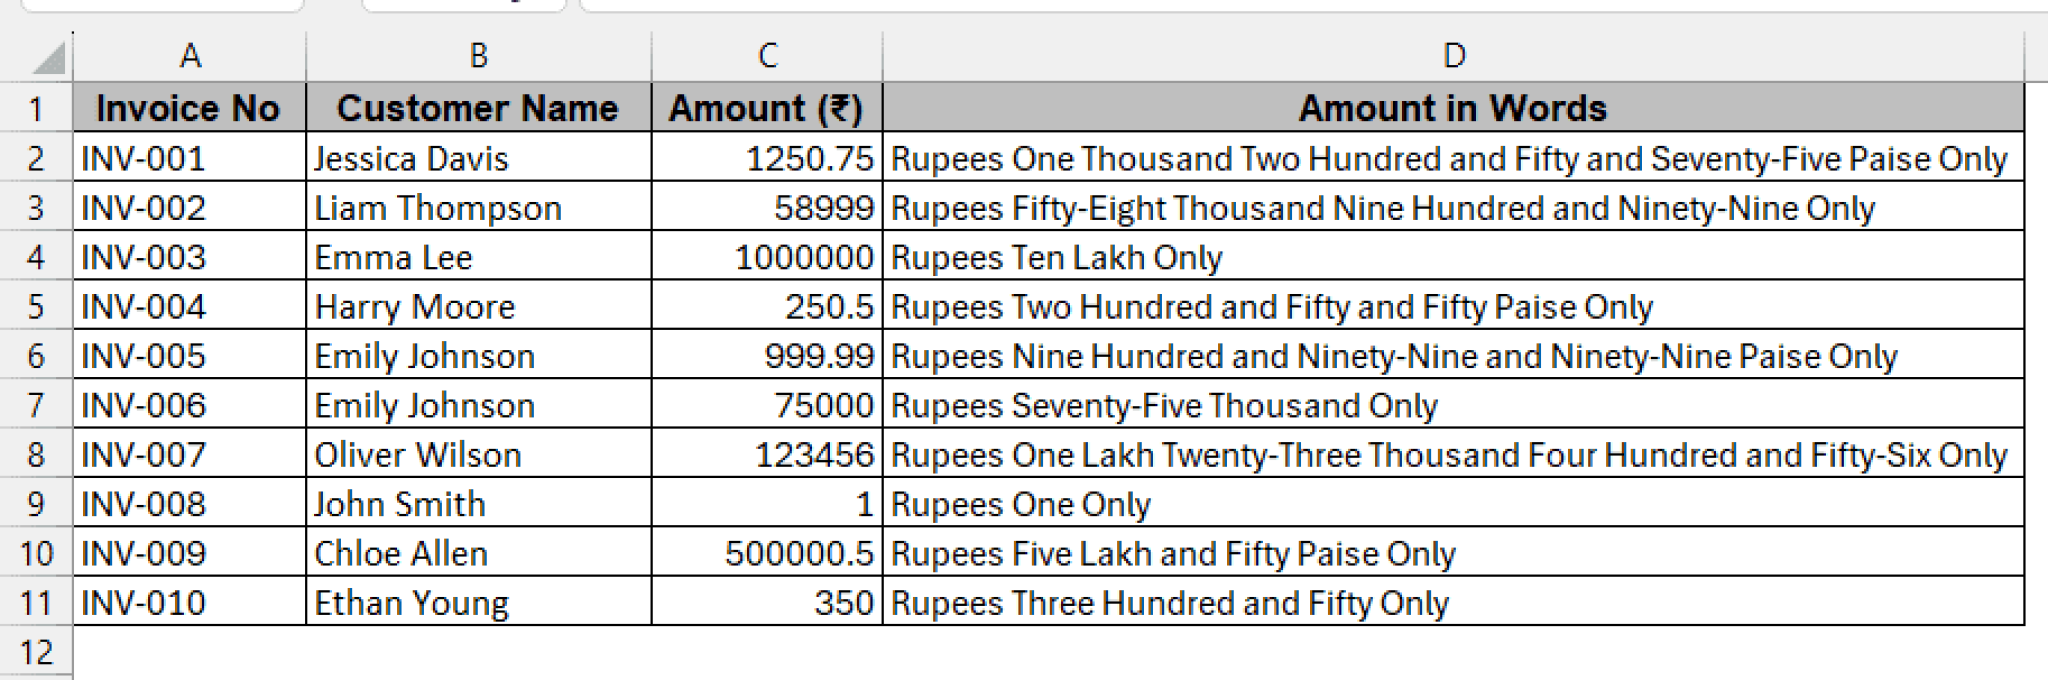The height and width of the screenshot is (680, 2048).
Task: Select the cell with value 999.99
Action: [x=765, y=356]
